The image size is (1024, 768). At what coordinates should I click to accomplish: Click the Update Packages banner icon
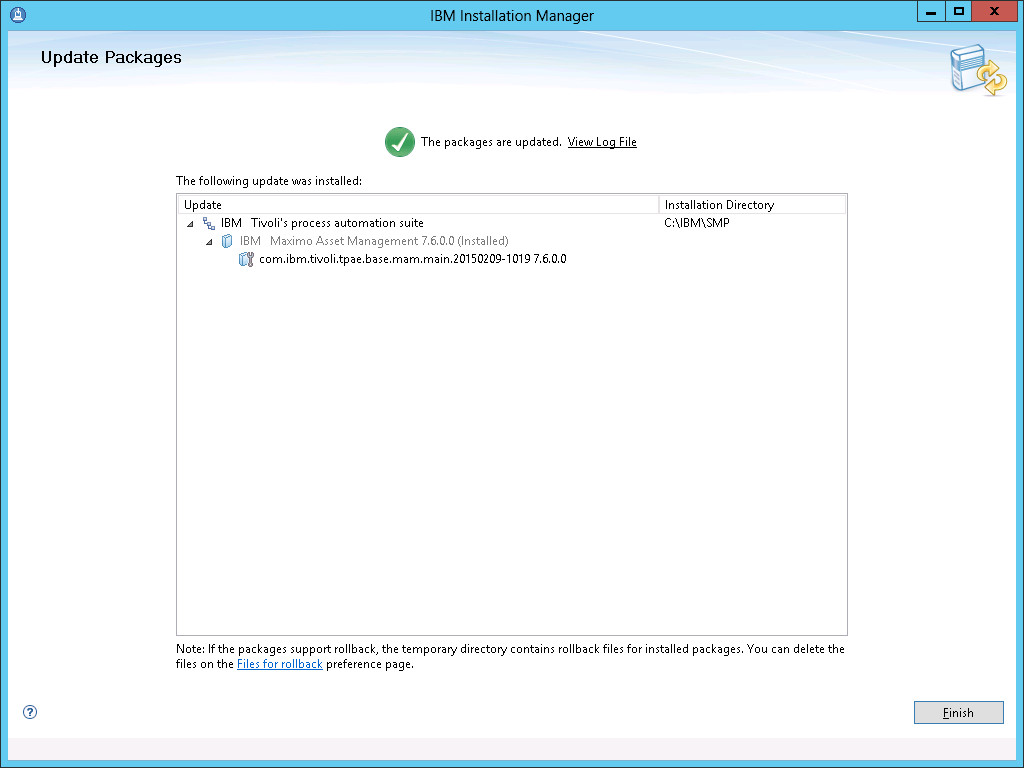[978, 70]
